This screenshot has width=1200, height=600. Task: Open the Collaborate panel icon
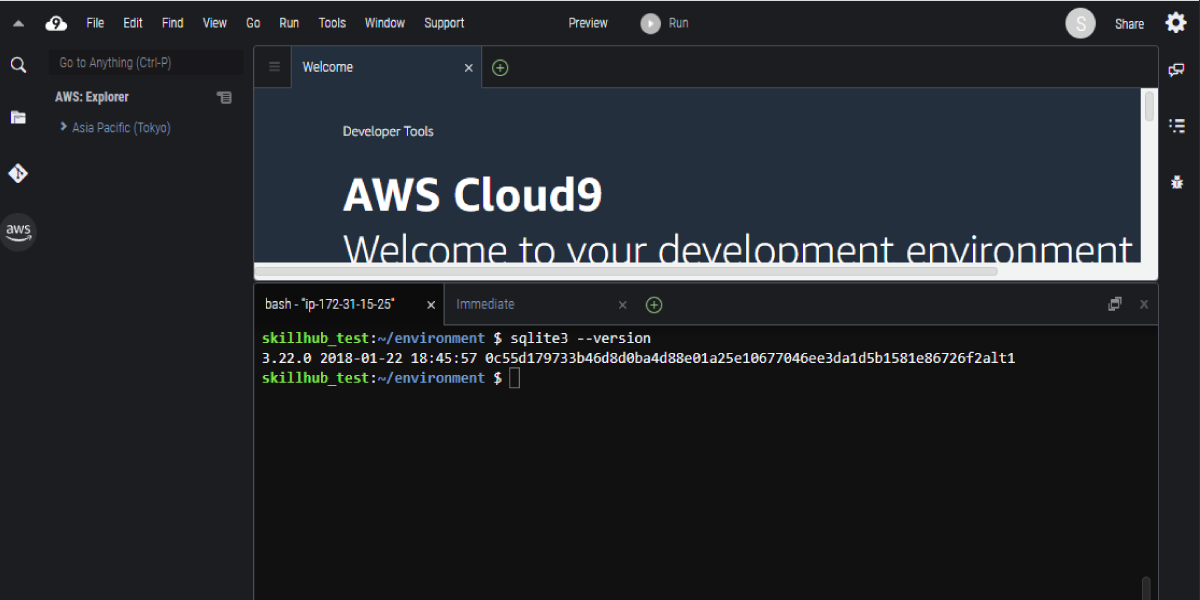pyautogui.click(x=1177, y=70)
